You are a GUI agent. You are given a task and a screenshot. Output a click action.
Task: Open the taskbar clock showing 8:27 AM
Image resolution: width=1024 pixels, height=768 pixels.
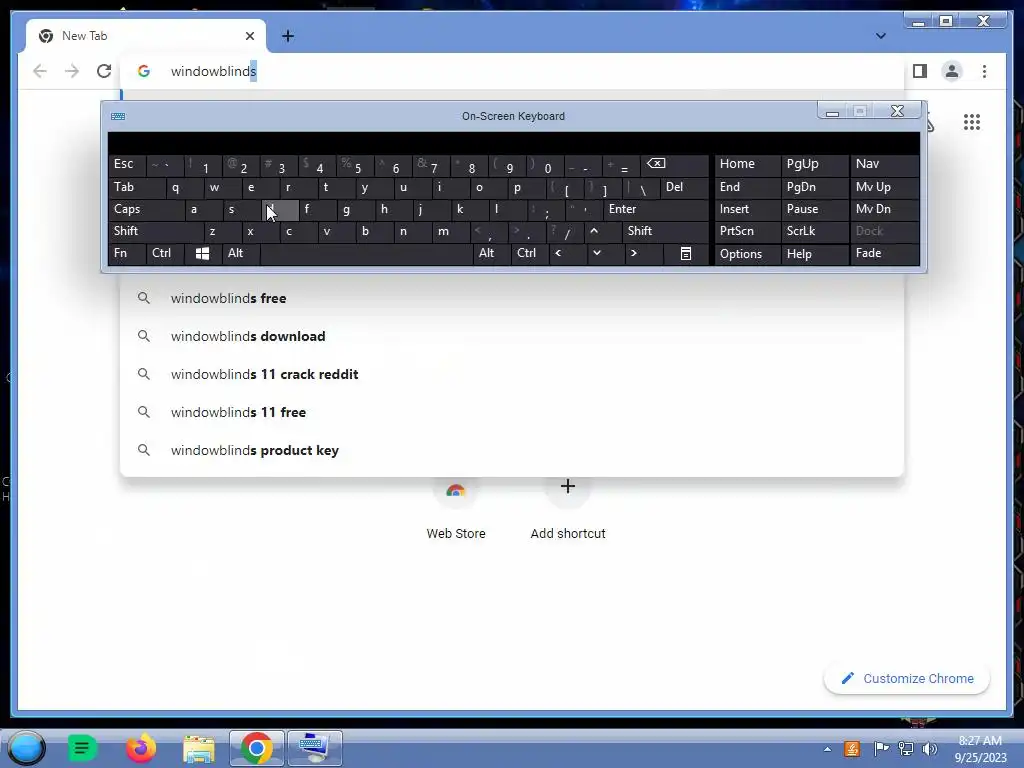(980, 749)
